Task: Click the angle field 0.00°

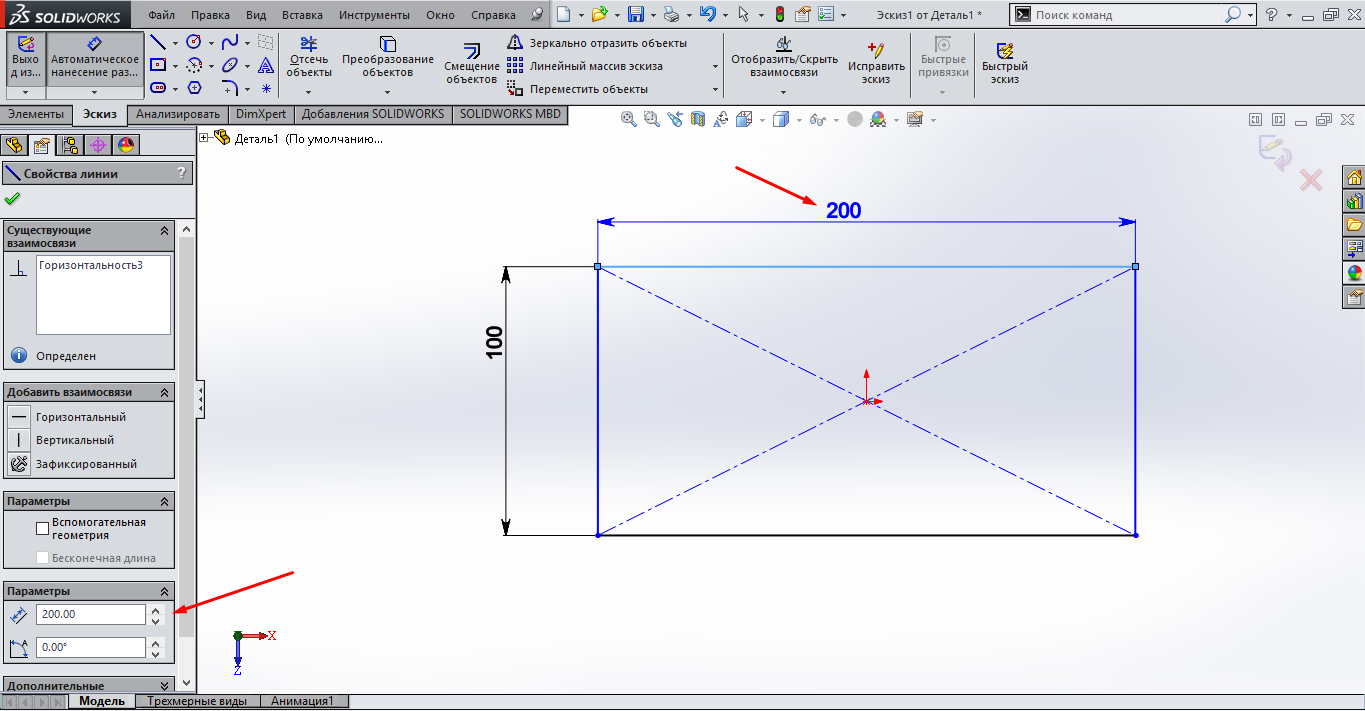Action: click(91, 647)
